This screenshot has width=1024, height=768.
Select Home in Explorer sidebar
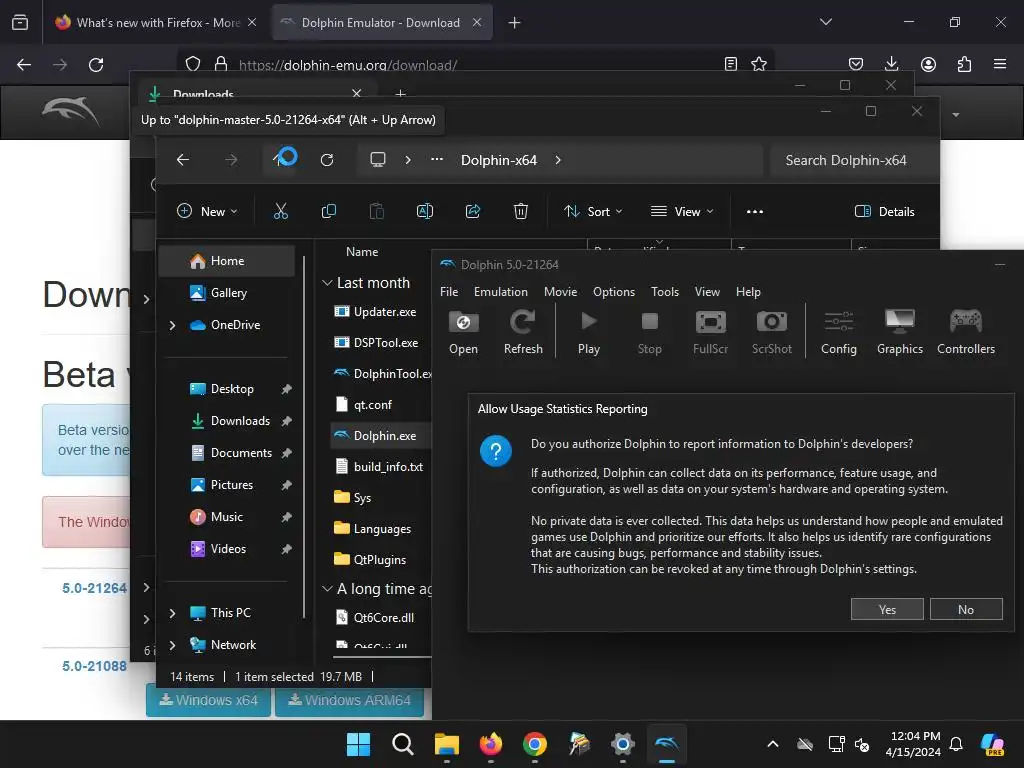[227, 261]
